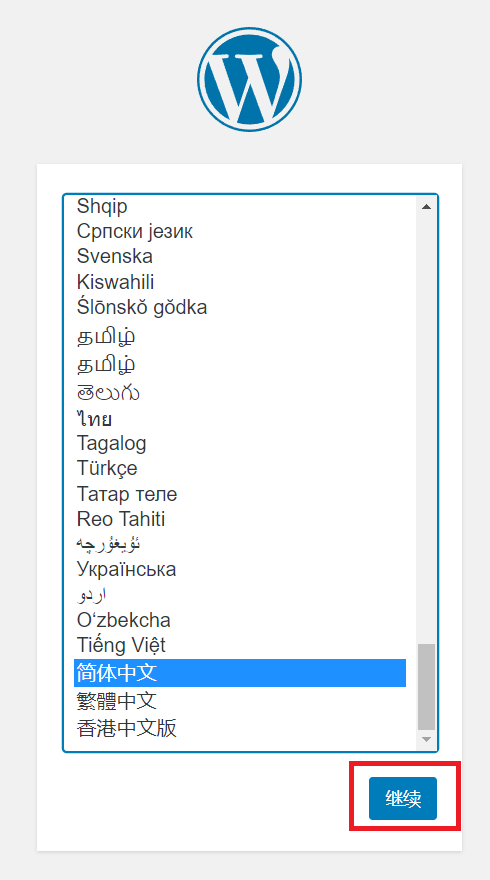Click the list scroll down arrow
This screenshot has width=490, height=880.
click(426, 739)
